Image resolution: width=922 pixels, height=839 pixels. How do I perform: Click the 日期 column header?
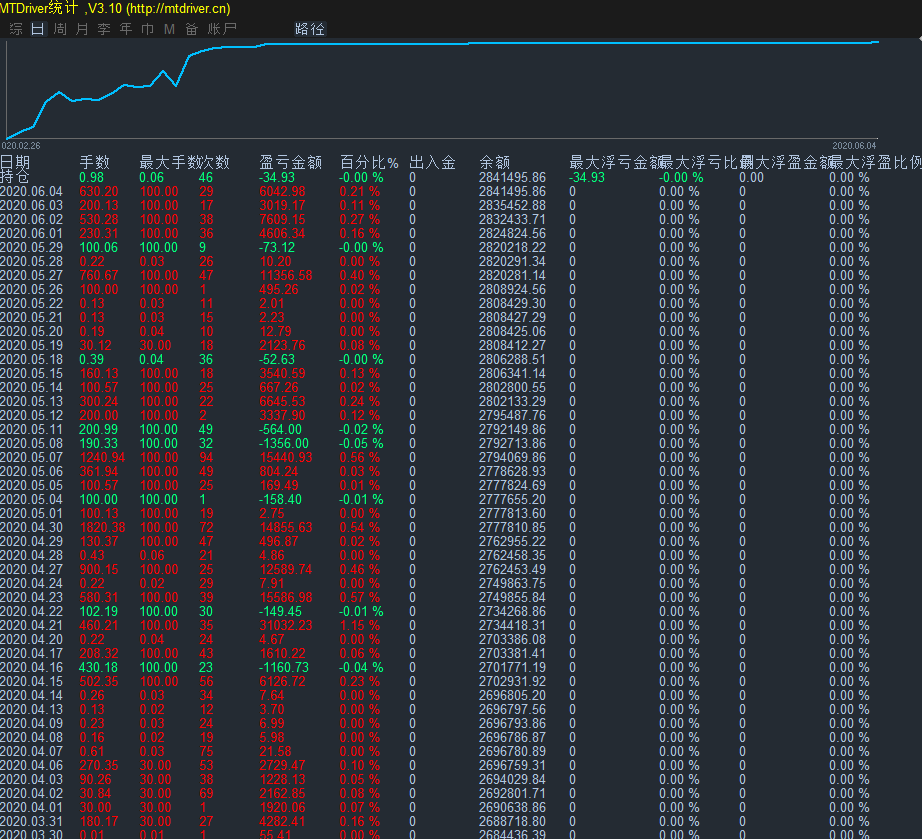[x=15, y=162]
